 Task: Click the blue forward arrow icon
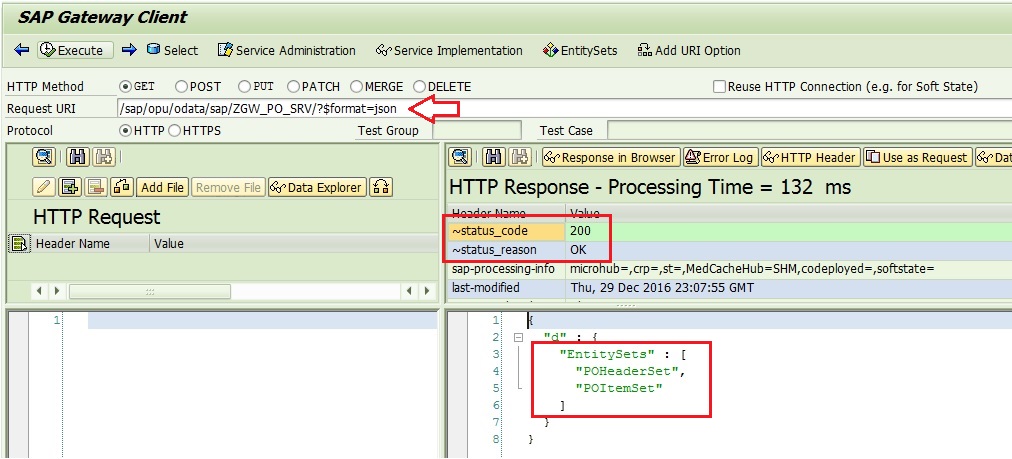tap(129, 50)
